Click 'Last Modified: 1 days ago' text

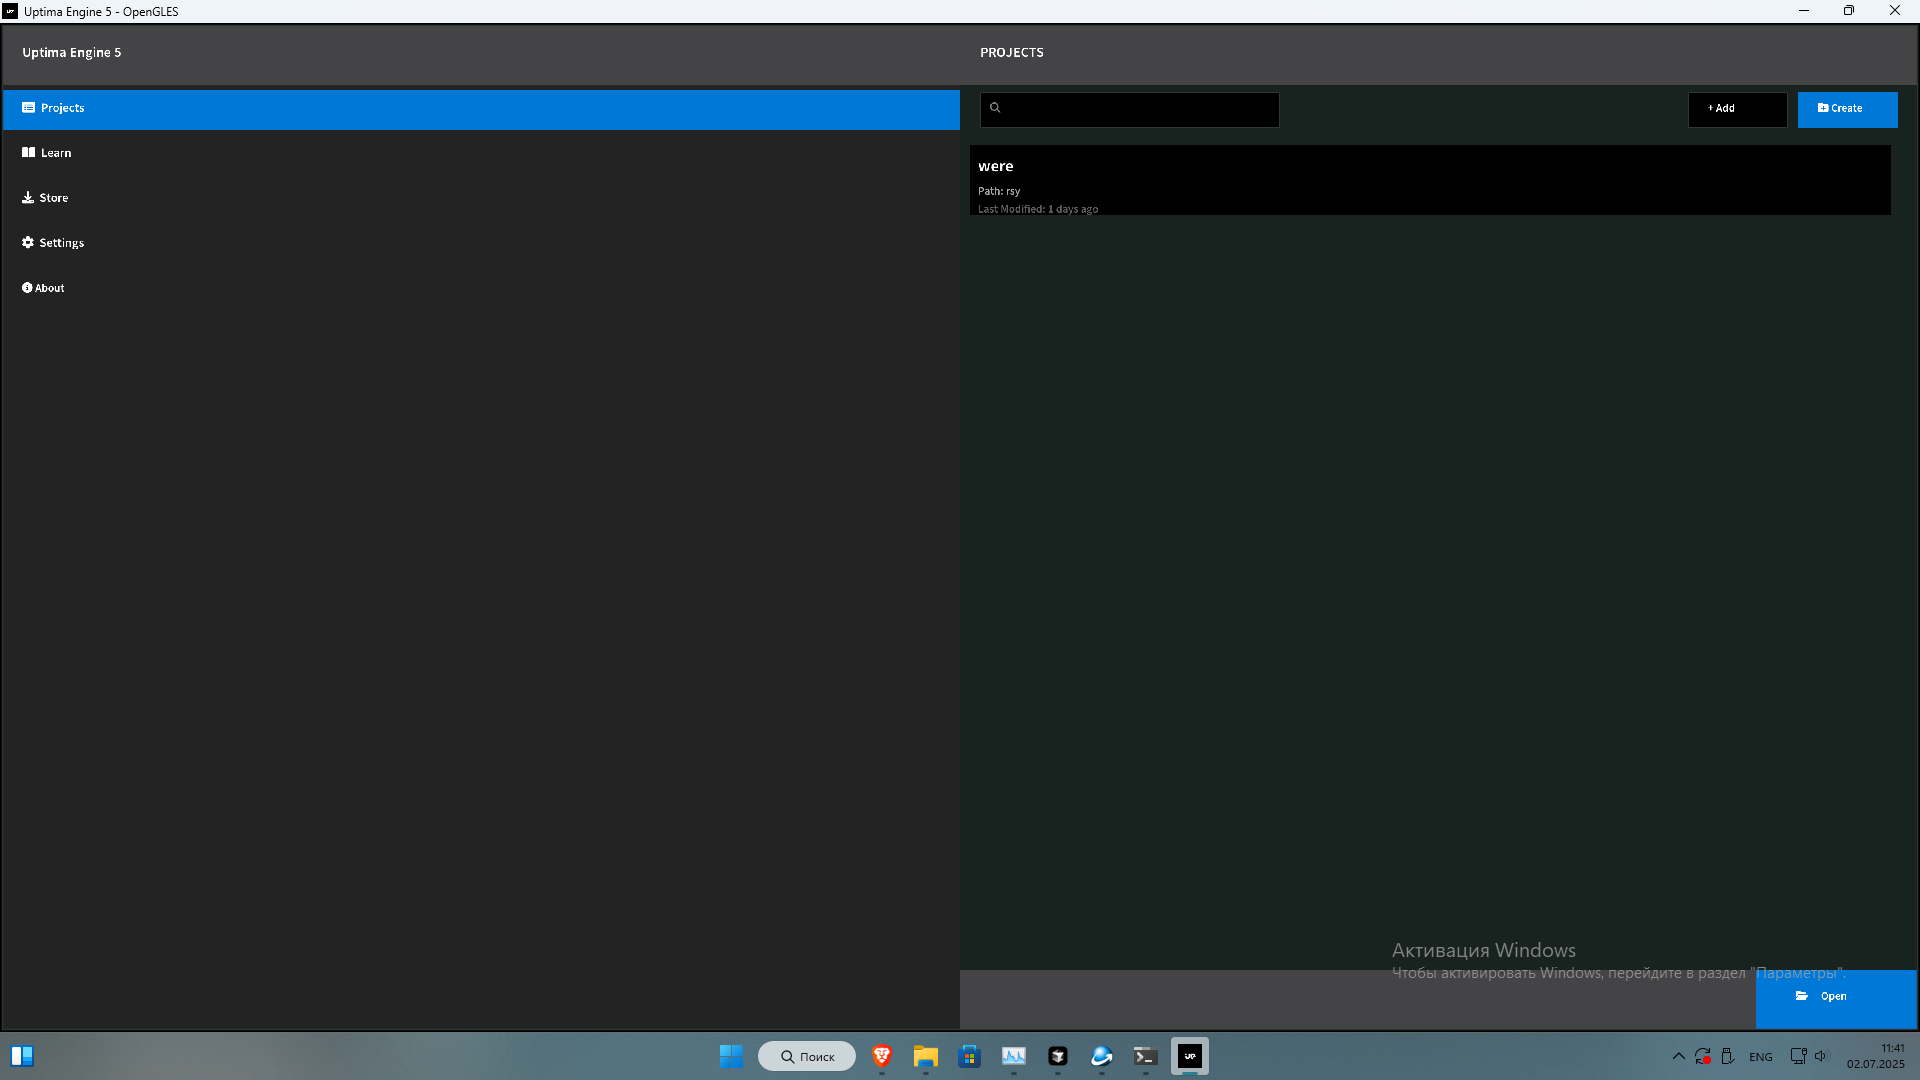1038,209
